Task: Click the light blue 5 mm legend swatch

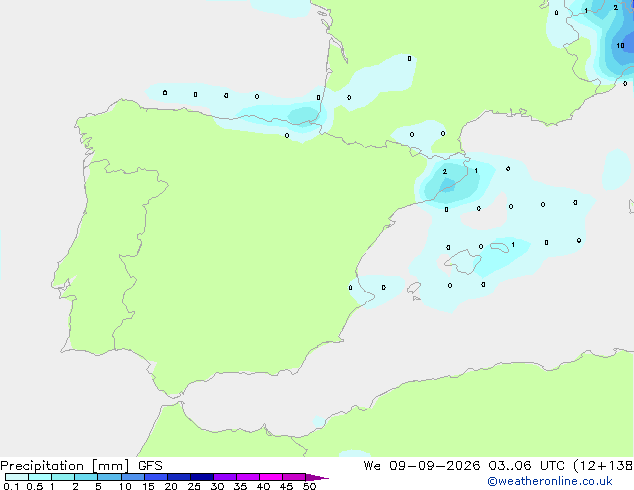Action: click(x=109, y=477)
